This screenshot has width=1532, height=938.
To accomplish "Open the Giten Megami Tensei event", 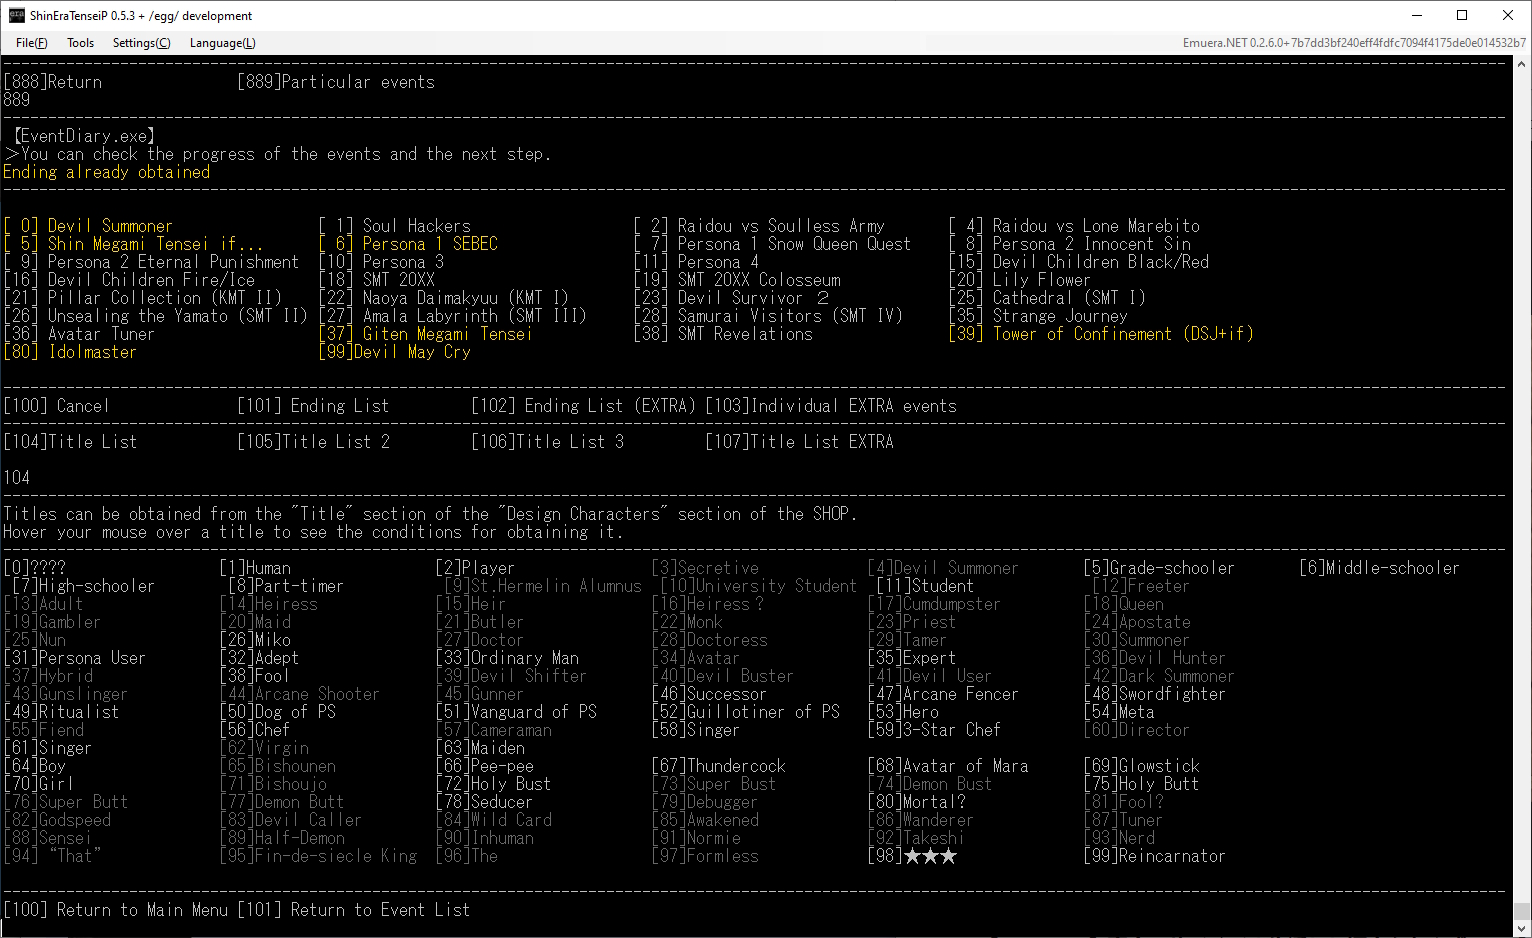I will tap(425, 334).
